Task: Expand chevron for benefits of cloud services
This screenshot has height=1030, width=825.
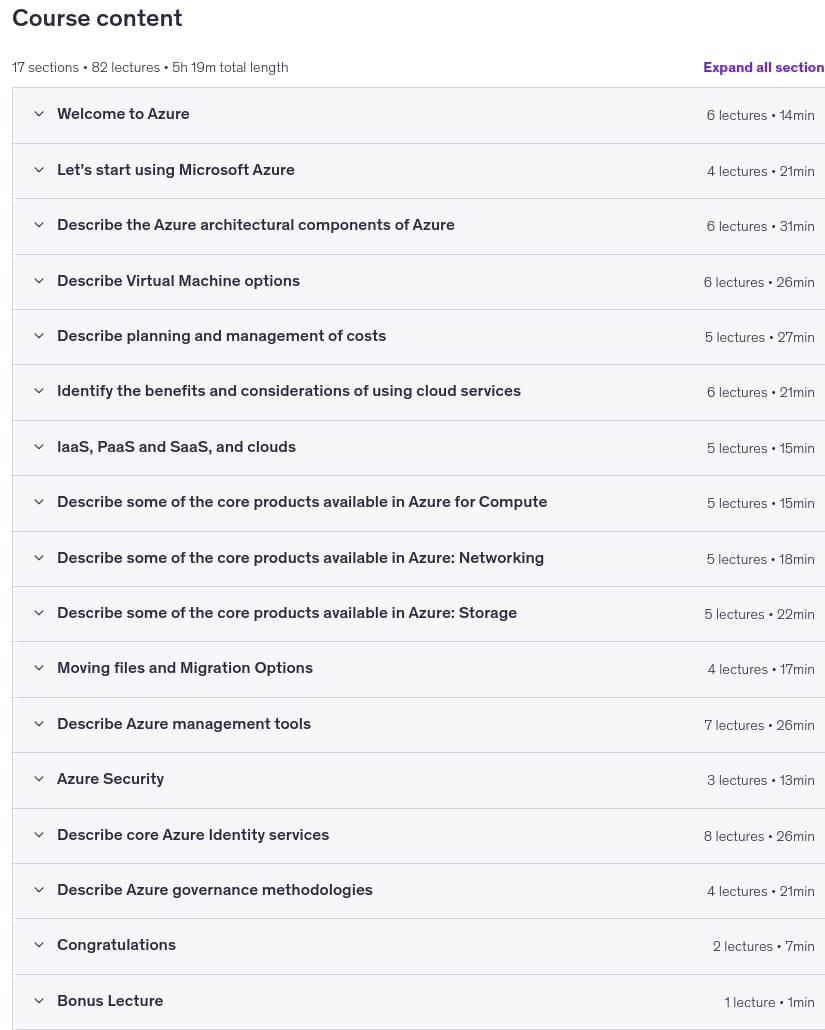Action: pyautogui.click(x=39, y=391)
